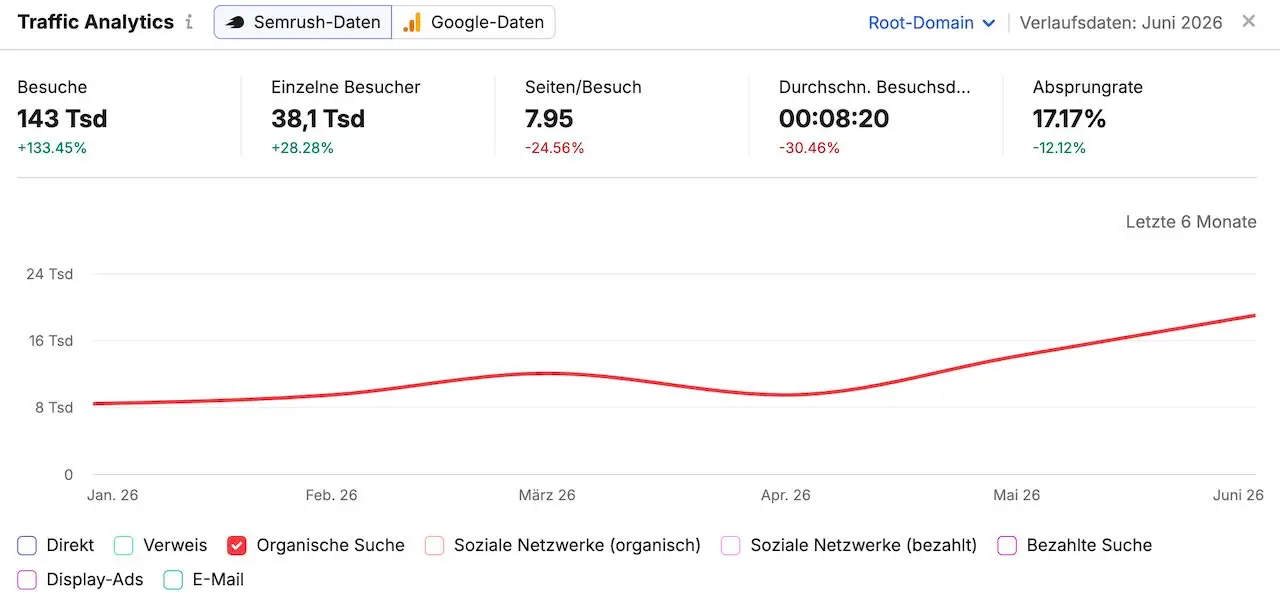Image resolution: width=1280 pixels, height=605 pixels.
Task: Click the info icon beside Traffic Analytics
Action: point(189,22)
